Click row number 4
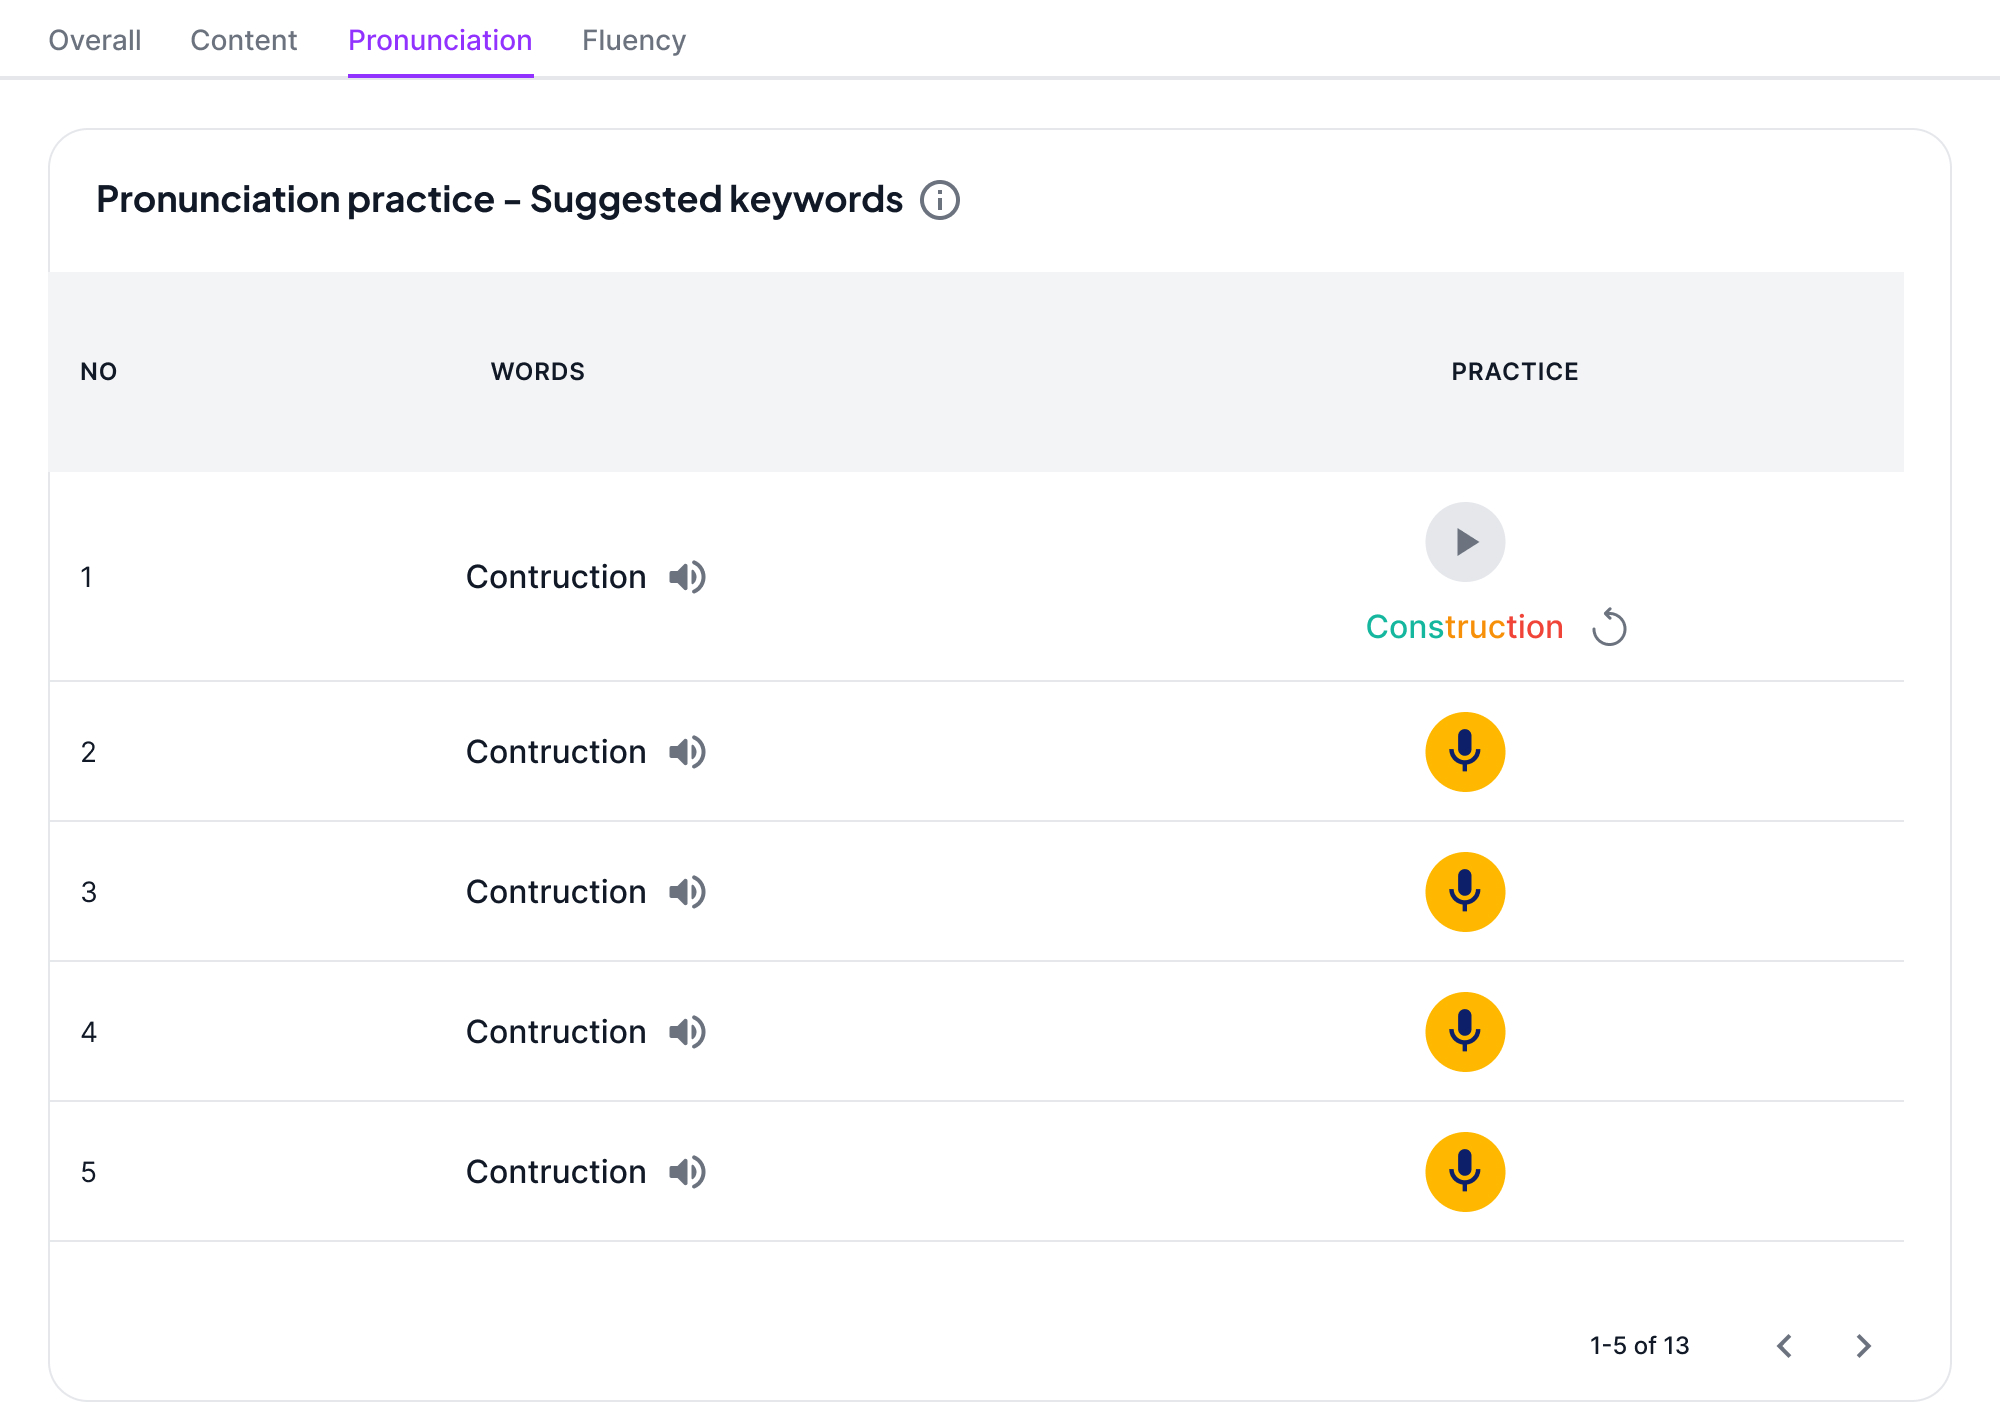The image size is (2000, 1402). (x=88, y=1032)
